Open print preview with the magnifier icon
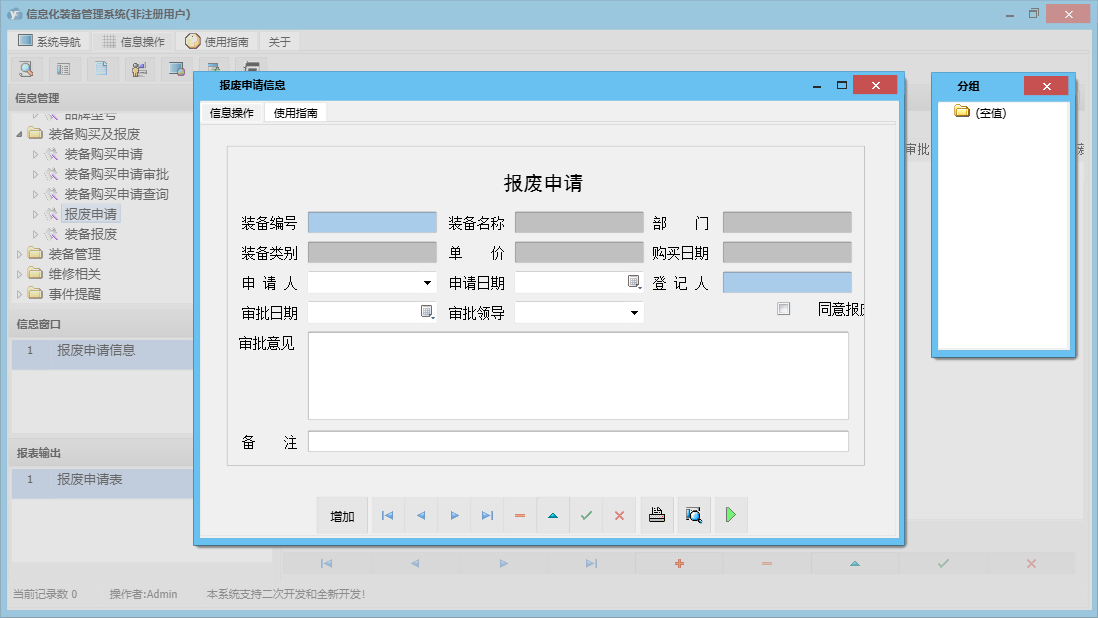1098x618 pixels. pyautogui.click(x=693, y=515)
